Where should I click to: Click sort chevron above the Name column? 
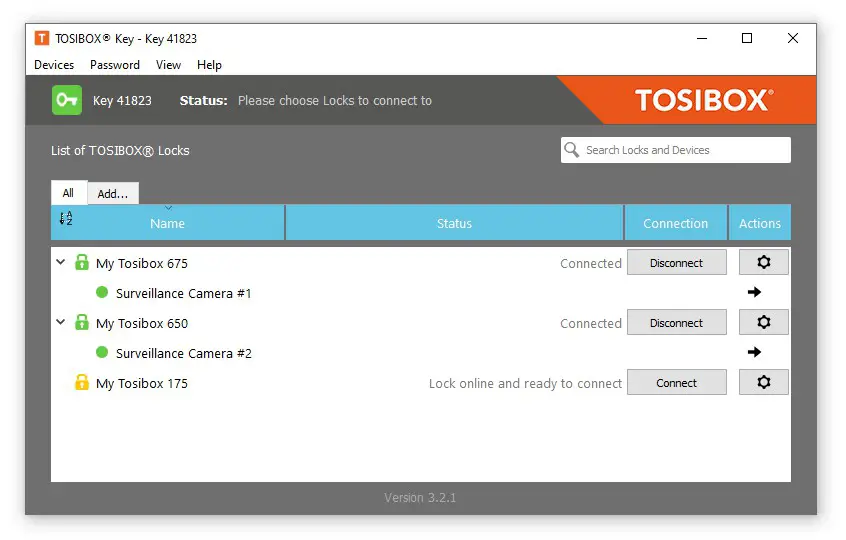tap(168, 208)
